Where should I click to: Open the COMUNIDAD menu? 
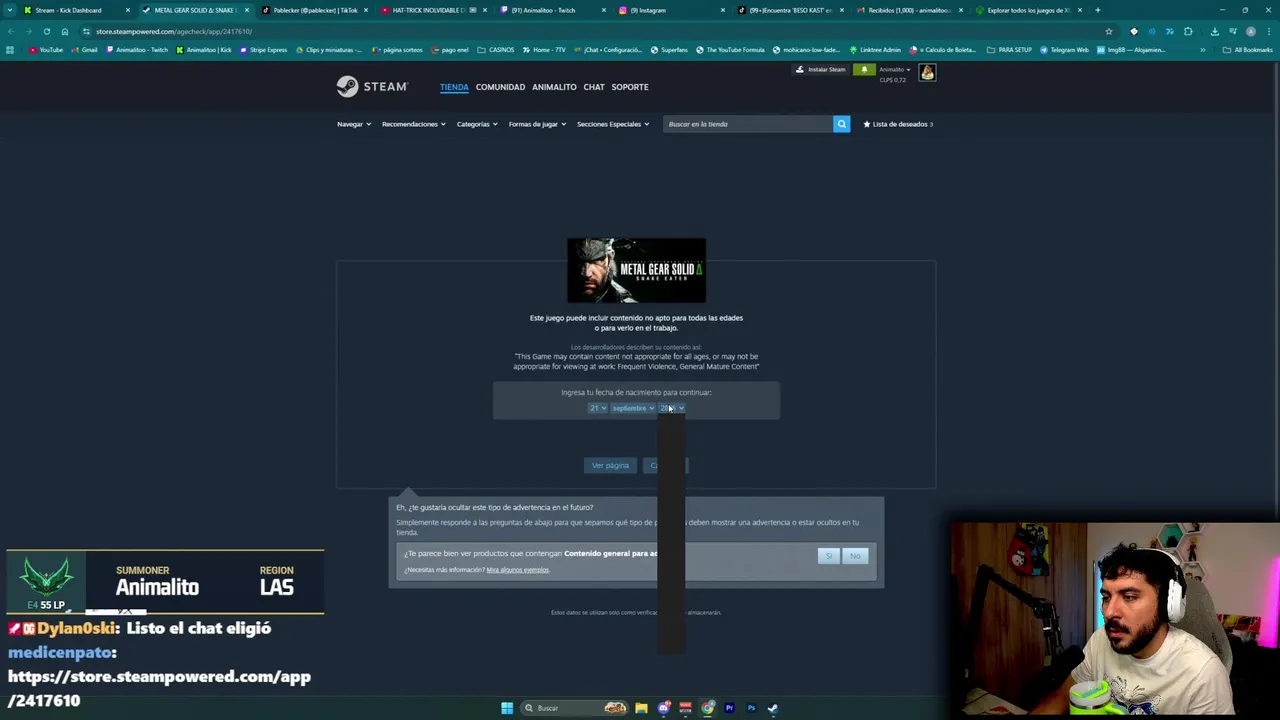pos(500,87)
